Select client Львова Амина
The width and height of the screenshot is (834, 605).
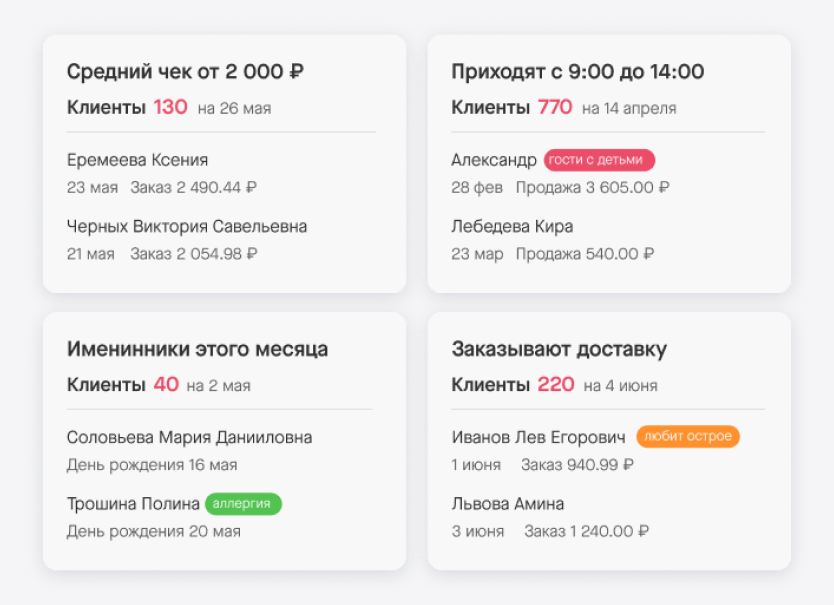(x=506, y=504)
